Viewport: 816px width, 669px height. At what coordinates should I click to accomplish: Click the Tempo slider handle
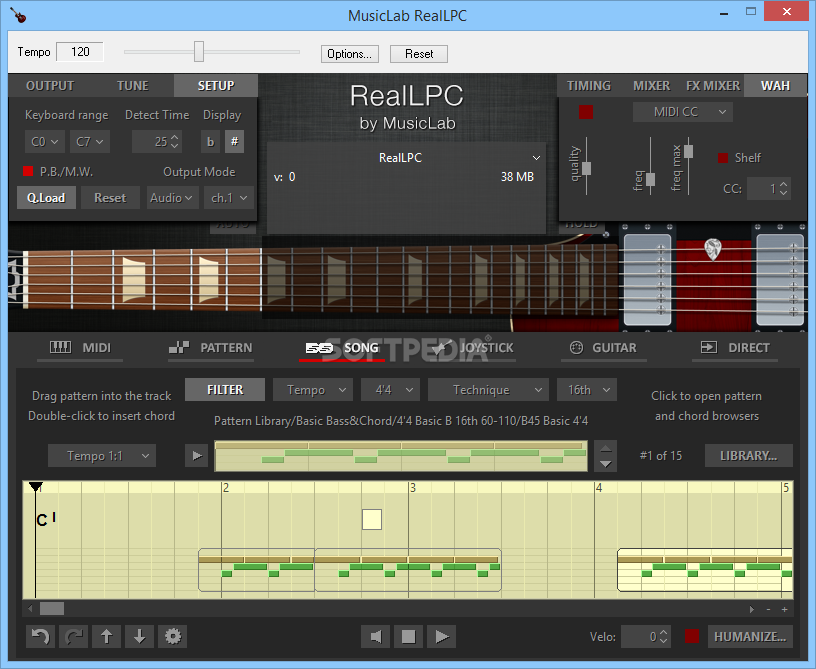(x=199, y=52)
